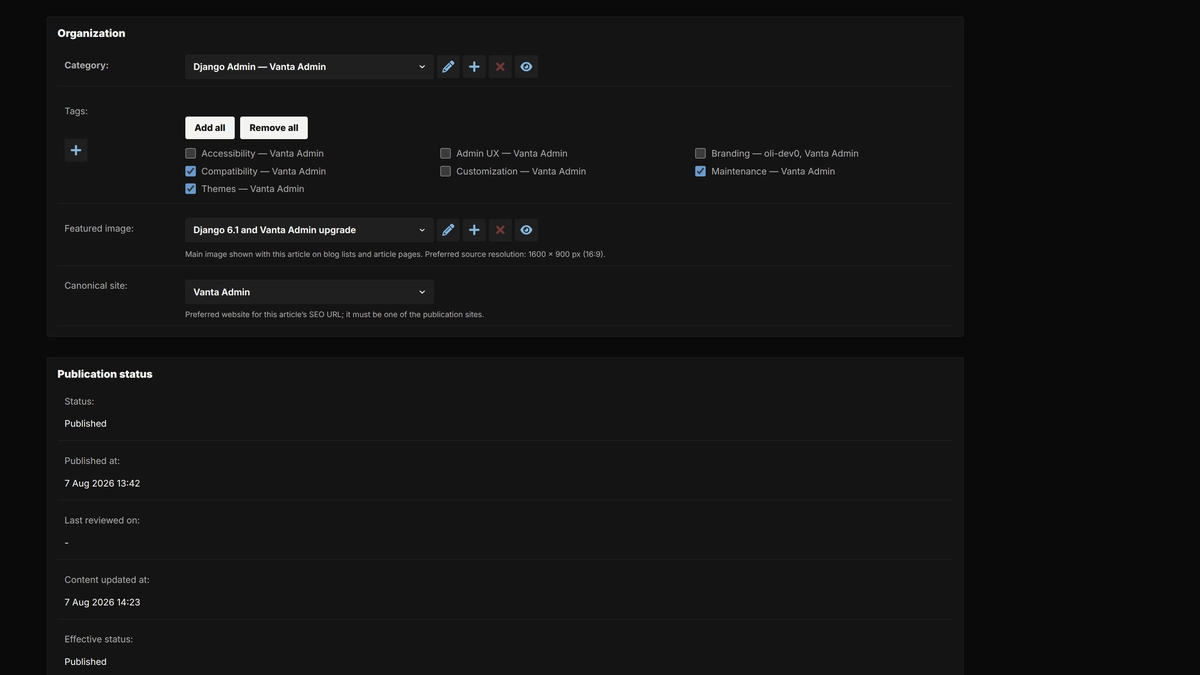The image size is (1200, 675).
Task: Click the Add all tags button
Action: click(210, 128)
